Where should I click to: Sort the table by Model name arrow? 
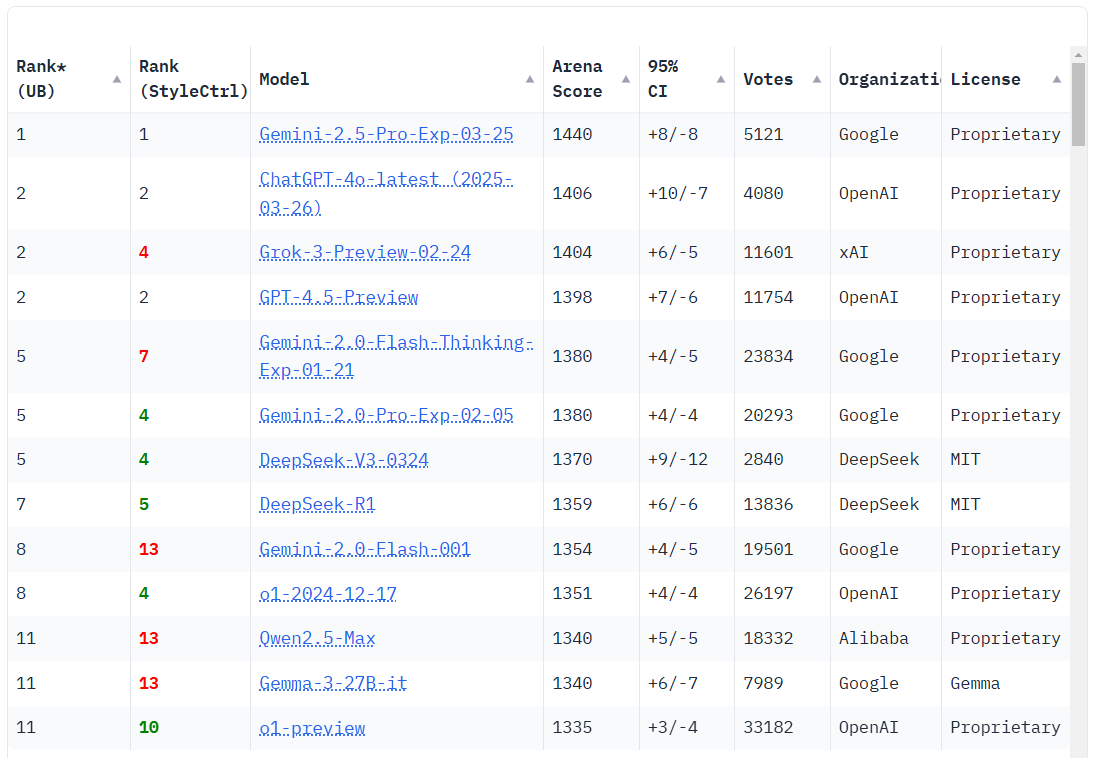[530, 79]
